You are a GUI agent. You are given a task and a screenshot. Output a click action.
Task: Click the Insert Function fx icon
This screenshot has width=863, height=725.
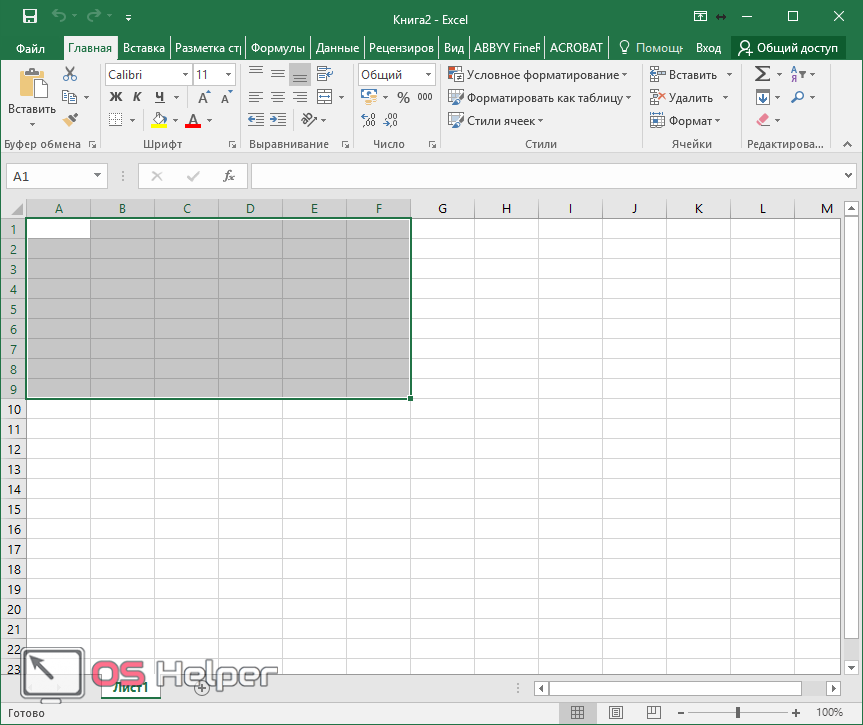tap(228, 176)
